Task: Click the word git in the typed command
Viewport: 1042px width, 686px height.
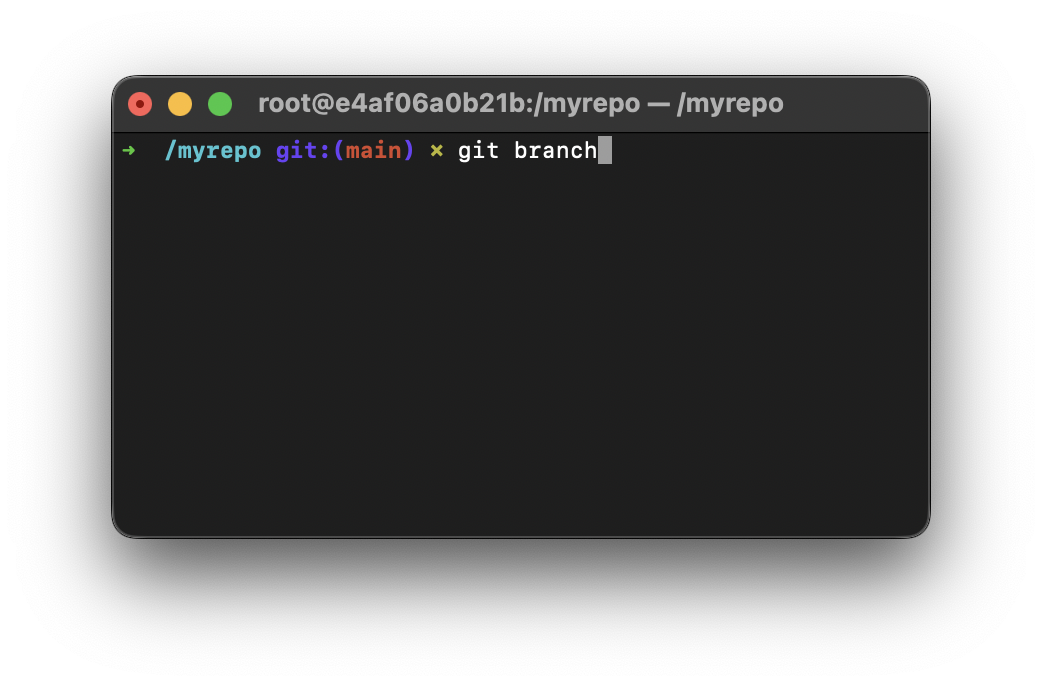Action: point(478,150)
